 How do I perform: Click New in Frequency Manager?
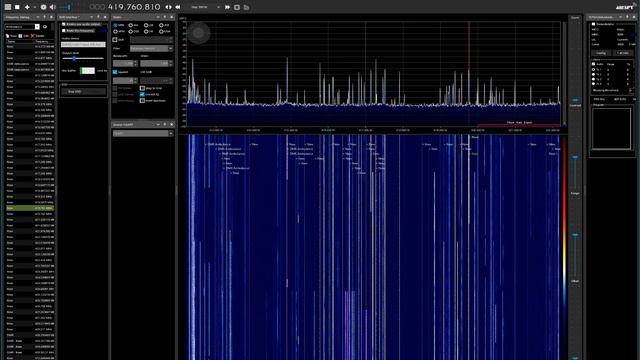point(11,36)
